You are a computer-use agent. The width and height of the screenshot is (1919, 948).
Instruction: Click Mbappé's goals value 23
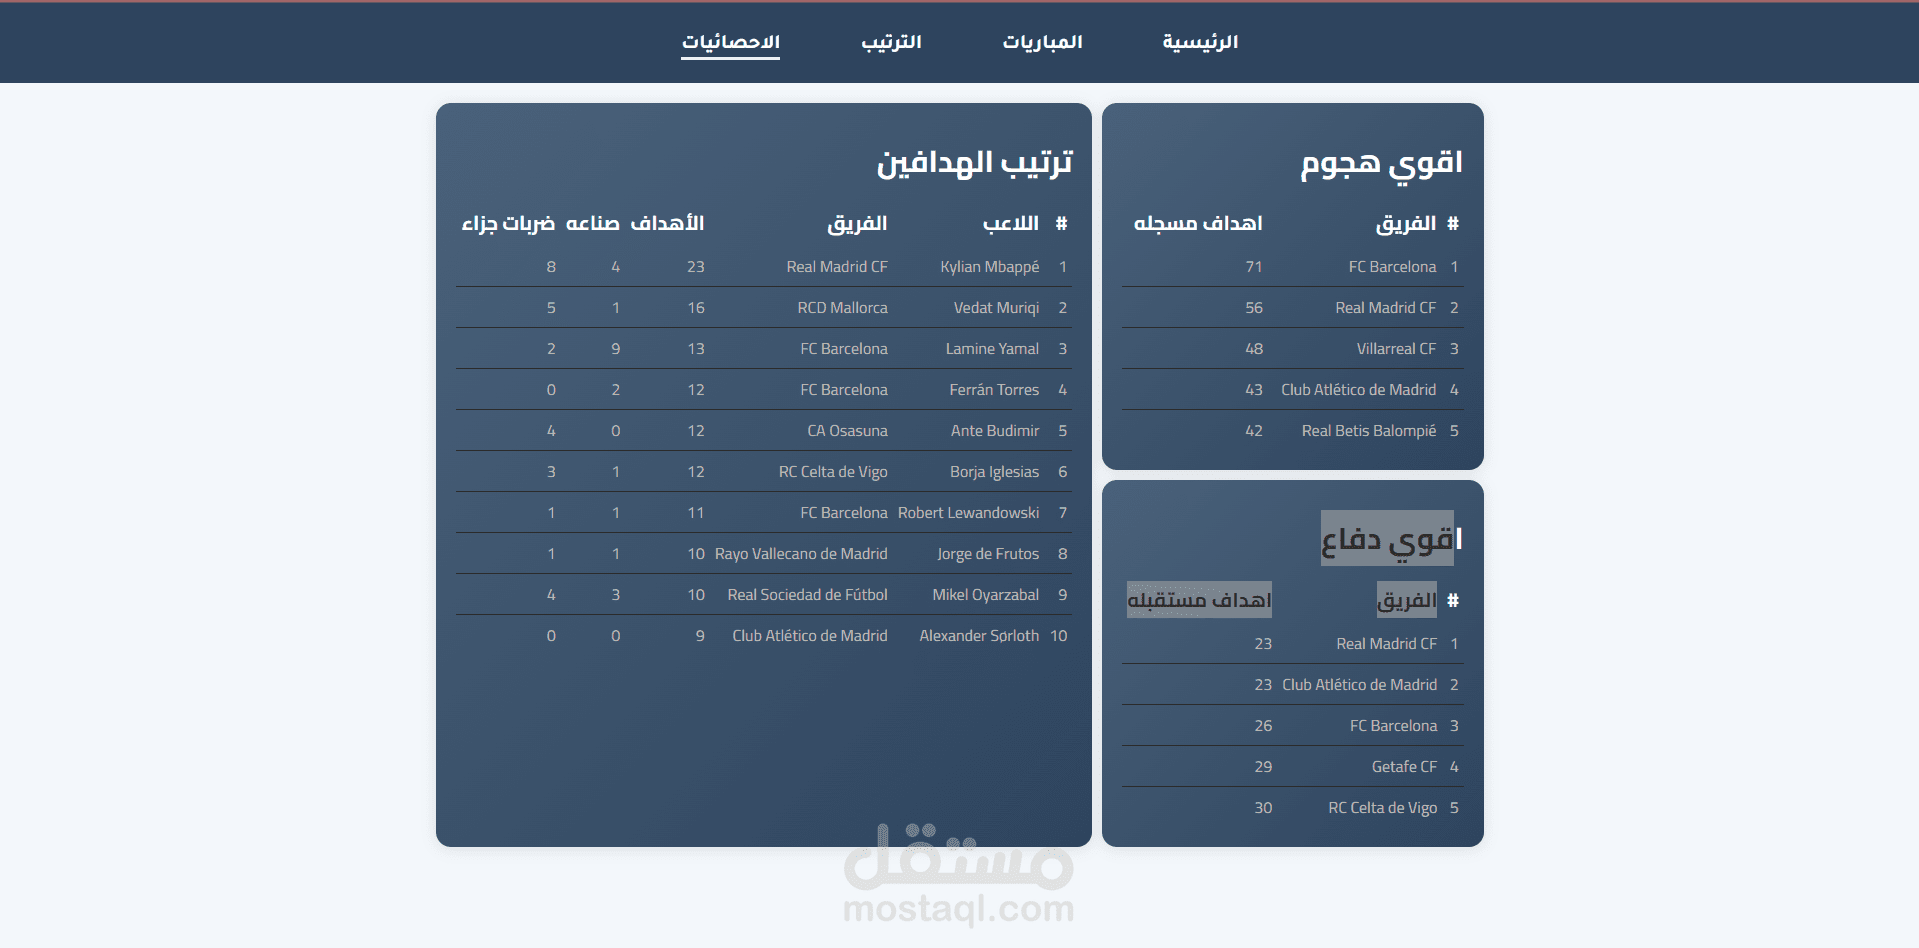pos(696,267)
